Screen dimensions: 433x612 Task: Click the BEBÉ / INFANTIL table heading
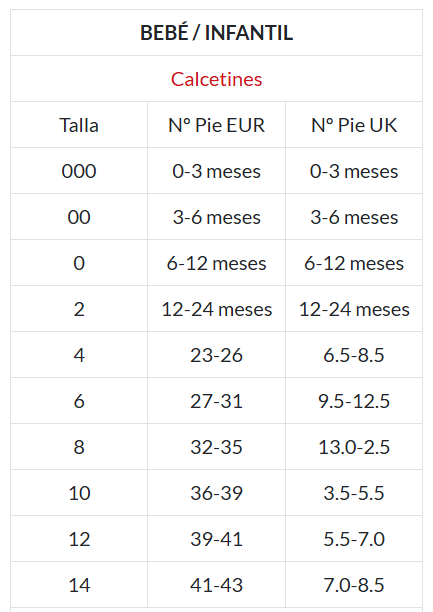coord(216,33)
